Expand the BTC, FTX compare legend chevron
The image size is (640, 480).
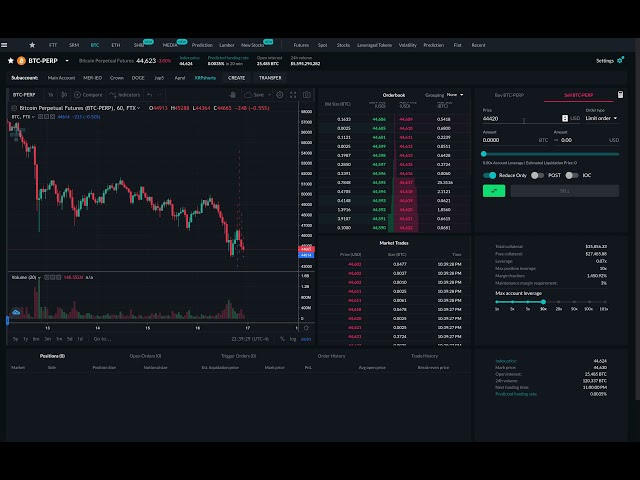33,117
